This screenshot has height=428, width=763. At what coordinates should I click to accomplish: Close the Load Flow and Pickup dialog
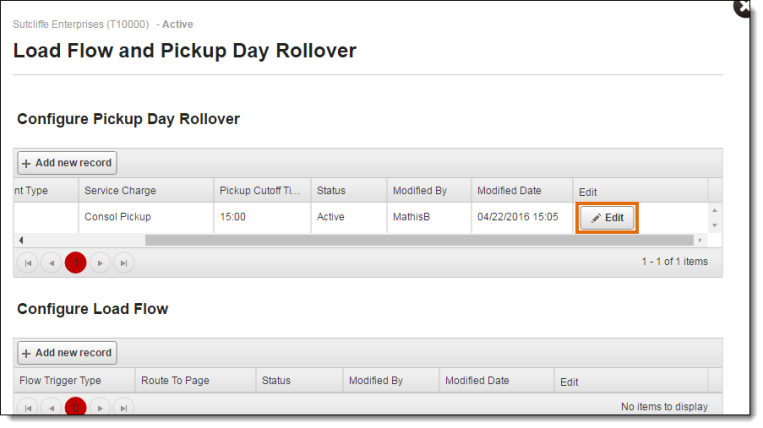tap(743, 7)
